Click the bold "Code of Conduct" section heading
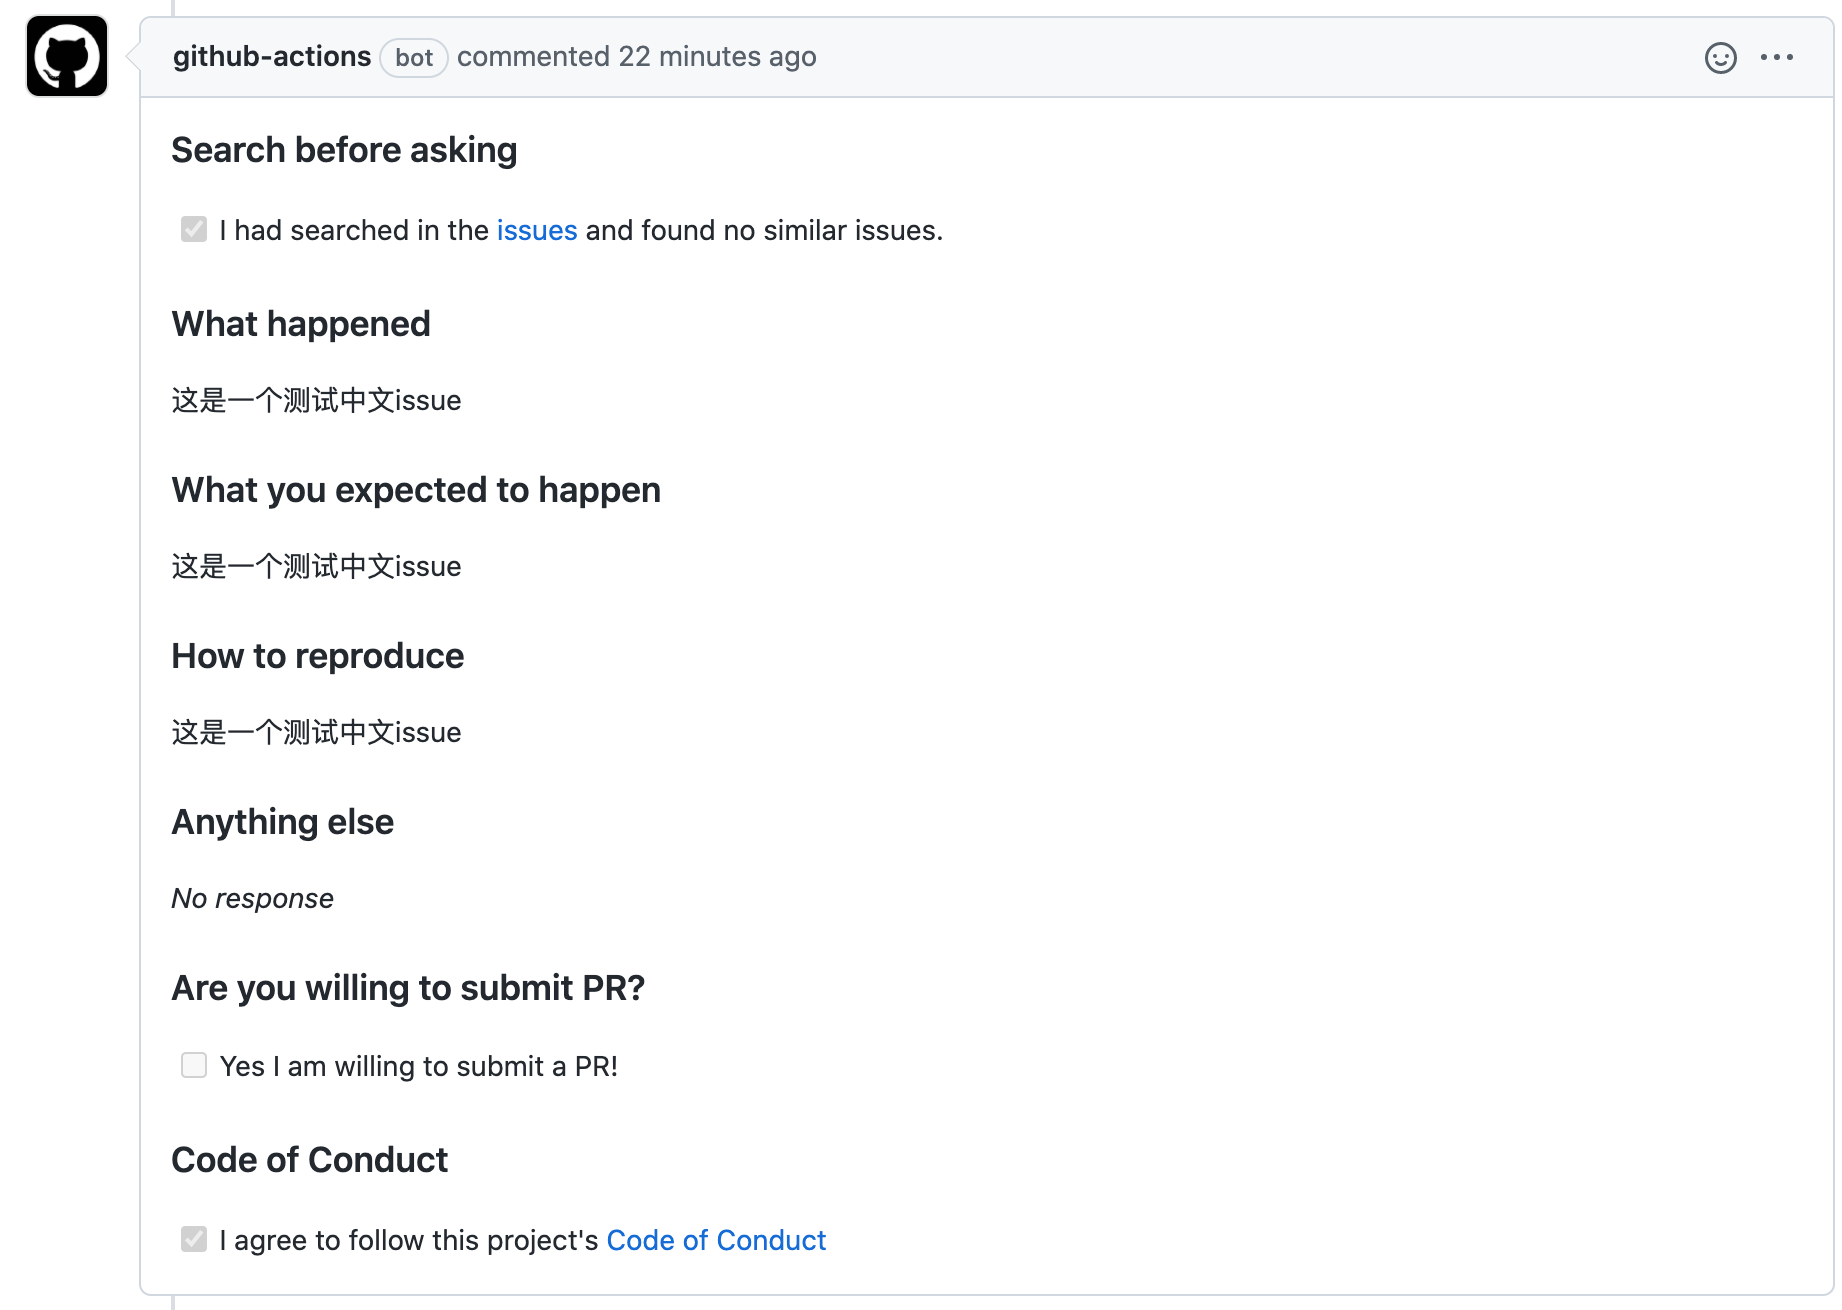 (x=310, y=1161)
